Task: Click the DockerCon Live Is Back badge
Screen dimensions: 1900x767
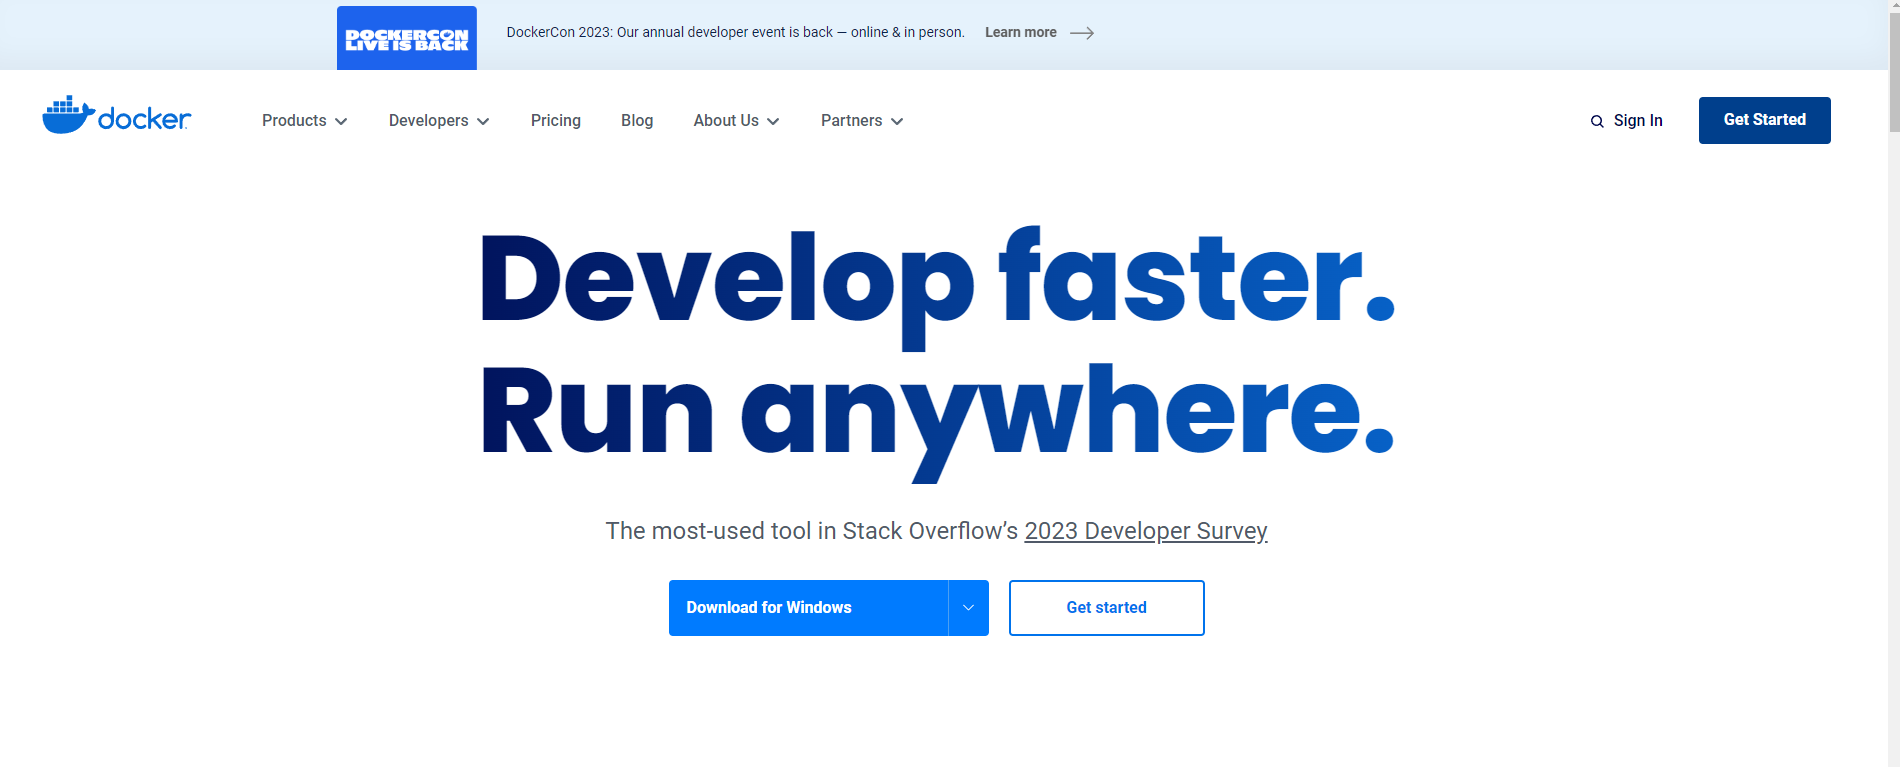Action: click(407, 38)
